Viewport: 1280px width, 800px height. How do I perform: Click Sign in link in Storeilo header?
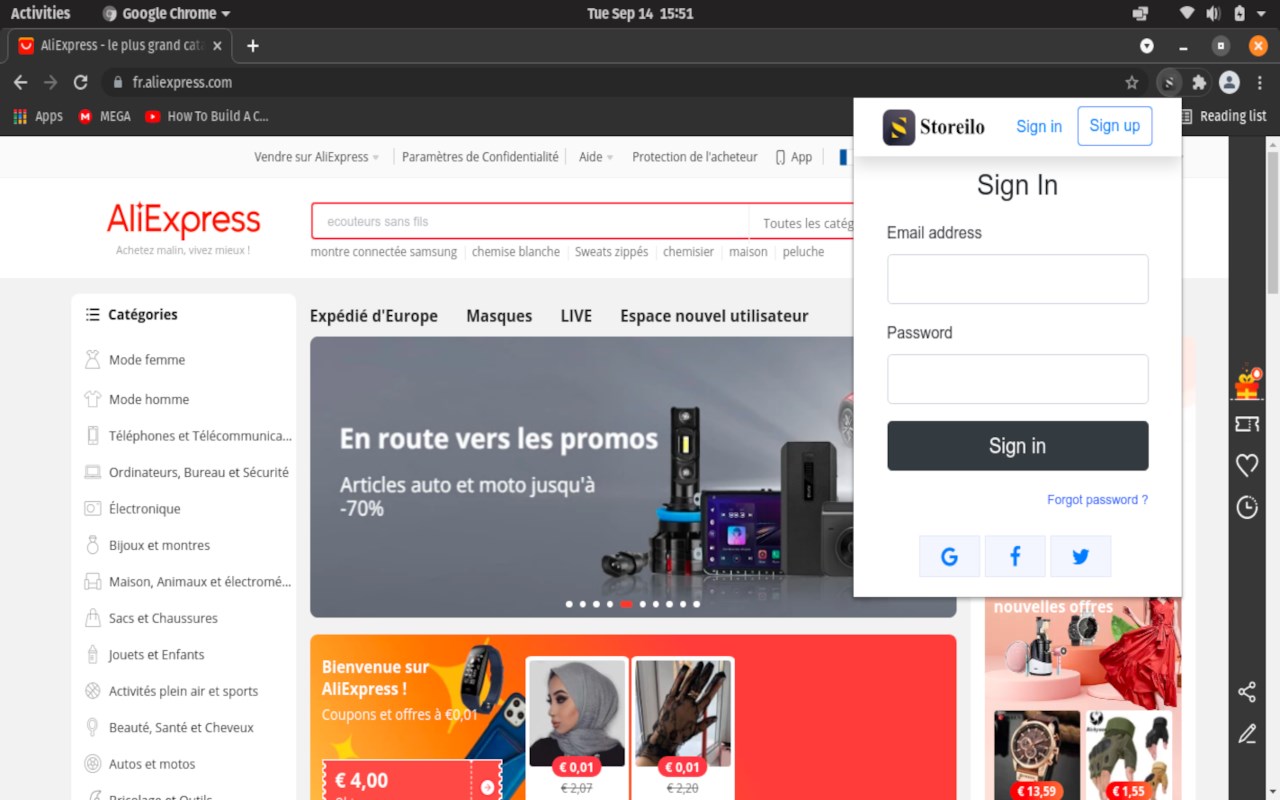click(x=1039, y=126)
